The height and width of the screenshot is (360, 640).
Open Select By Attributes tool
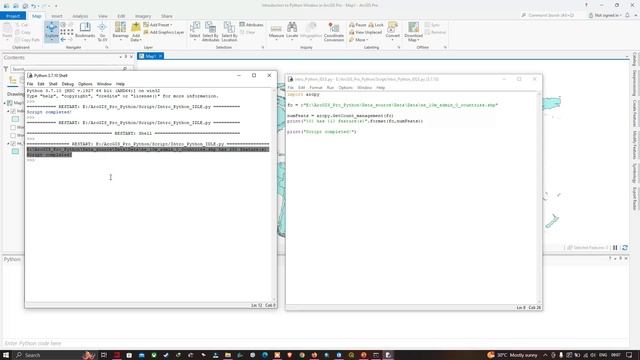[211, 31]
